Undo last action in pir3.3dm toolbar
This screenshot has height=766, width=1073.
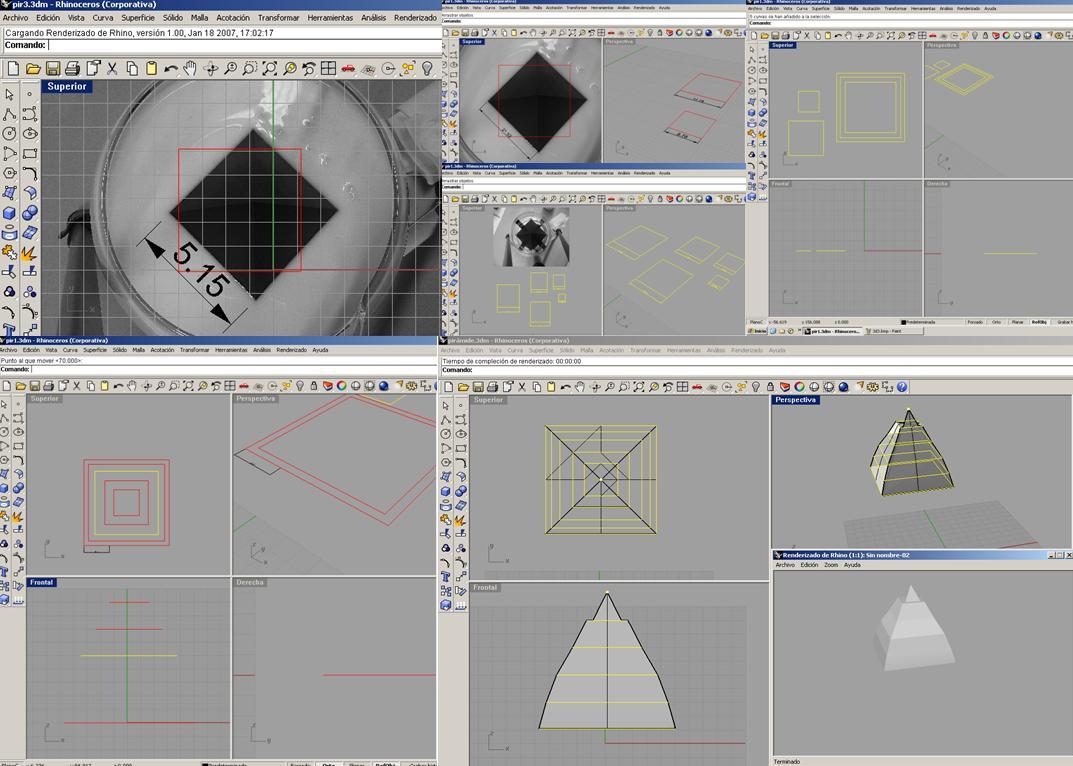171,68
